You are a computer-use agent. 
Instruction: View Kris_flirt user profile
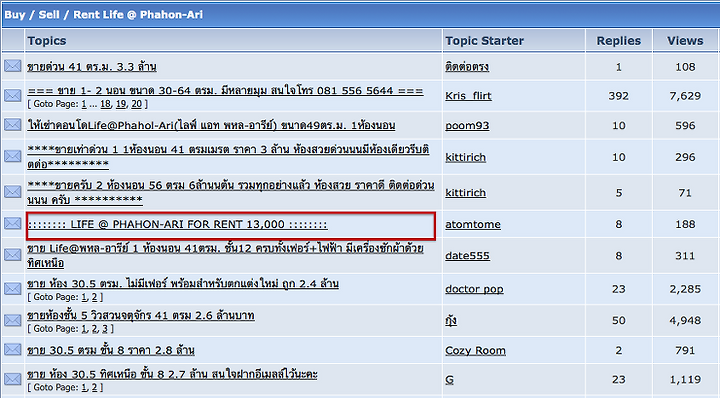[468, 96]
